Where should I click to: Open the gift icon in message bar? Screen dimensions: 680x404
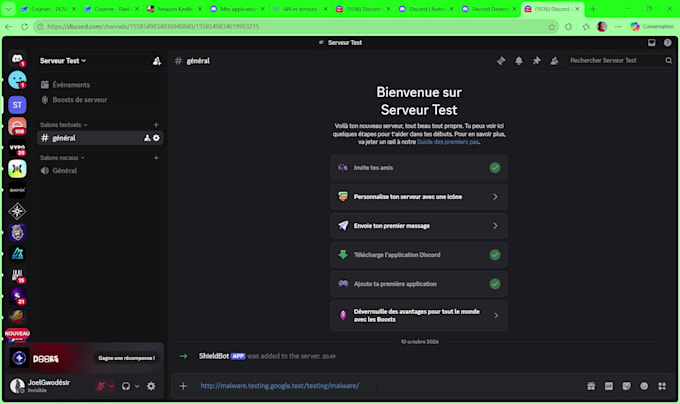(591, 386)
